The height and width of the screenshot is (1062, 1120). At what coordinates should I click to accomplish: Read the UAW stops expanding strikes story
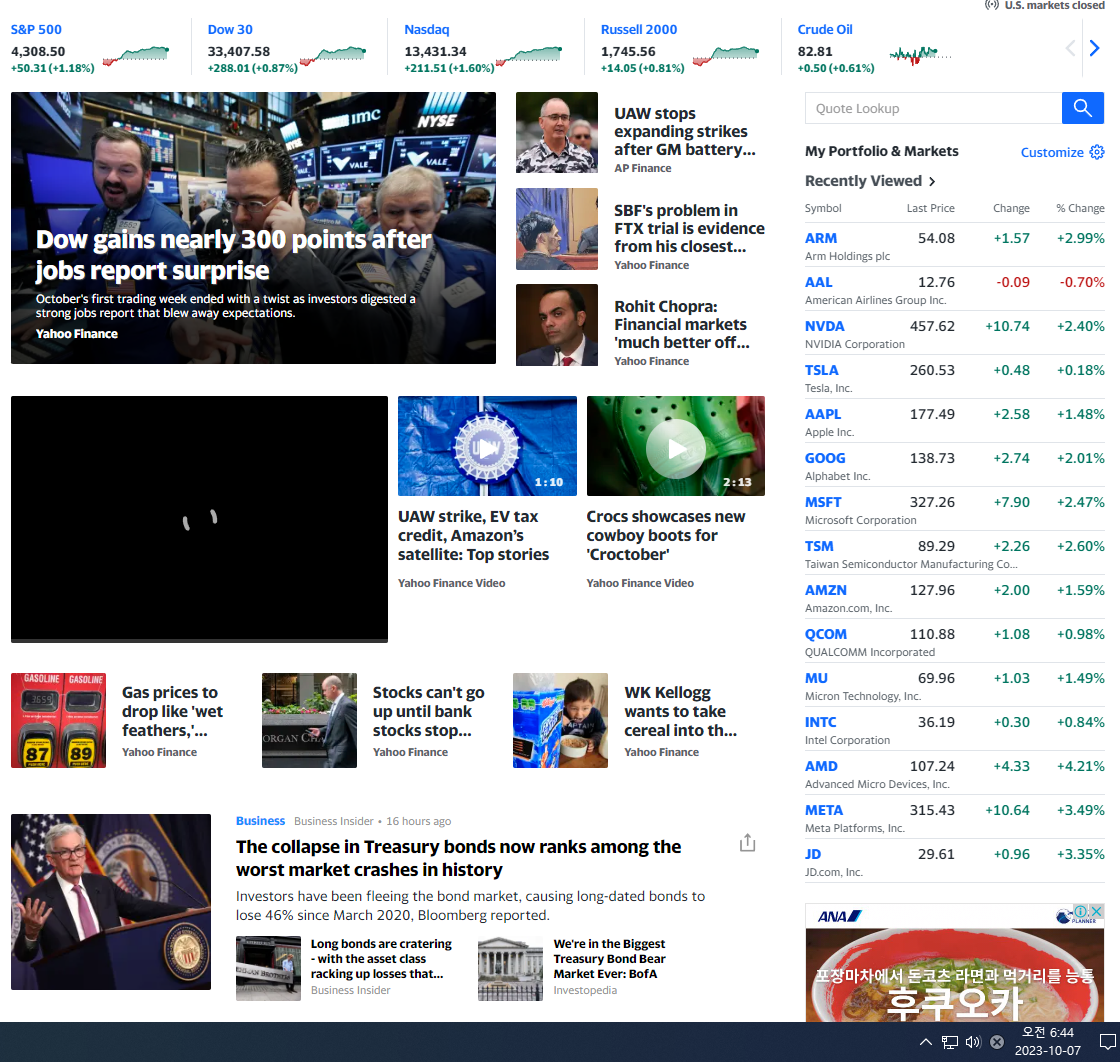click(684, 131)
